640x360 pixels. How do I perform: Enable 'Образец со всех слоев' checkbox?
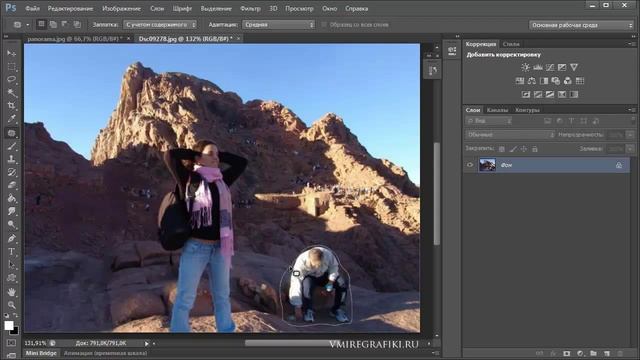[324, 25]
